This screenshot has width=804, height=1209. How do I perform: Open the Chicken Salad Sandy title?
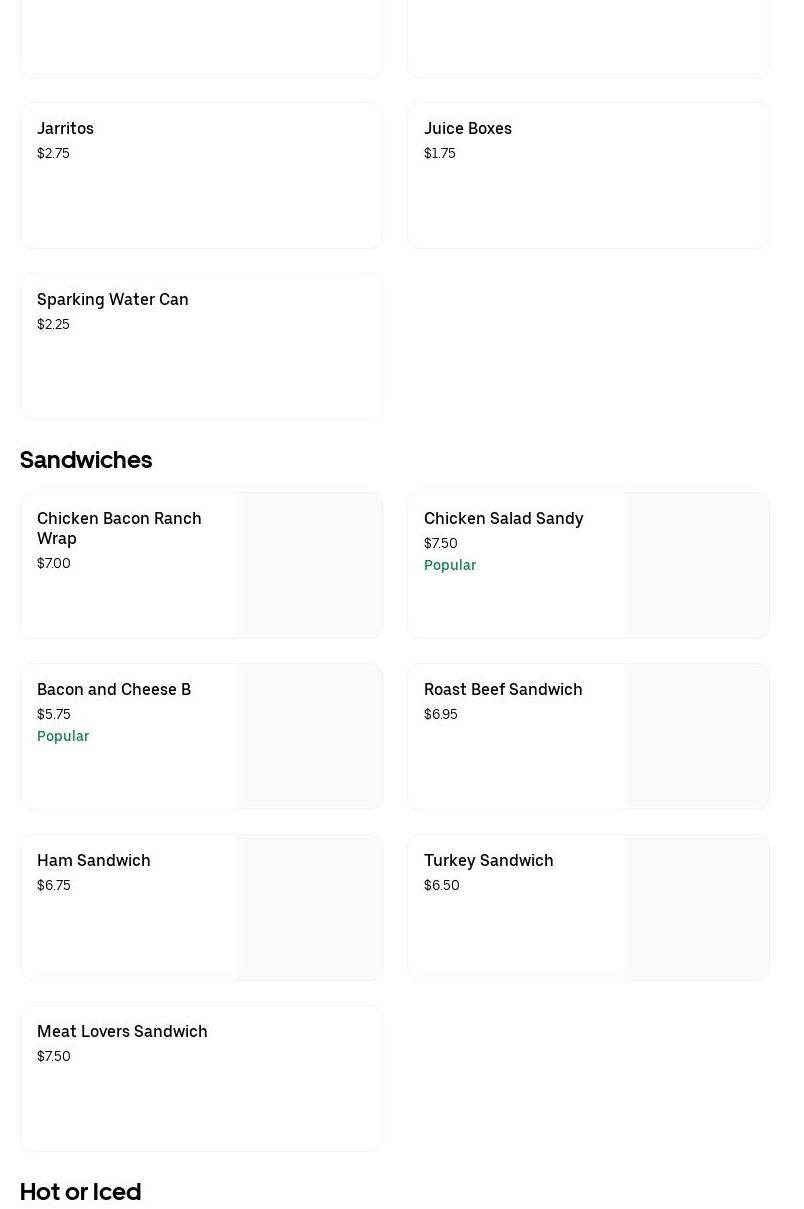(x=503, y=519)
